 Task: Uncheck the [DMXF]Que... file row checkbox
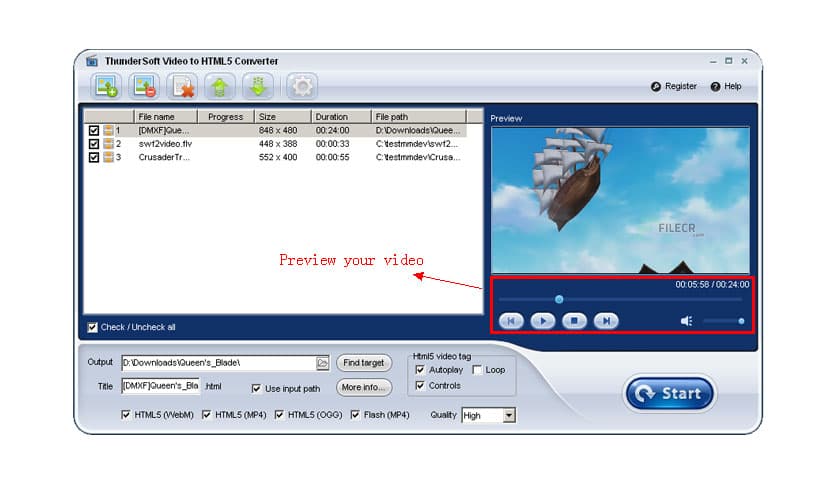(x=94, y=131)
